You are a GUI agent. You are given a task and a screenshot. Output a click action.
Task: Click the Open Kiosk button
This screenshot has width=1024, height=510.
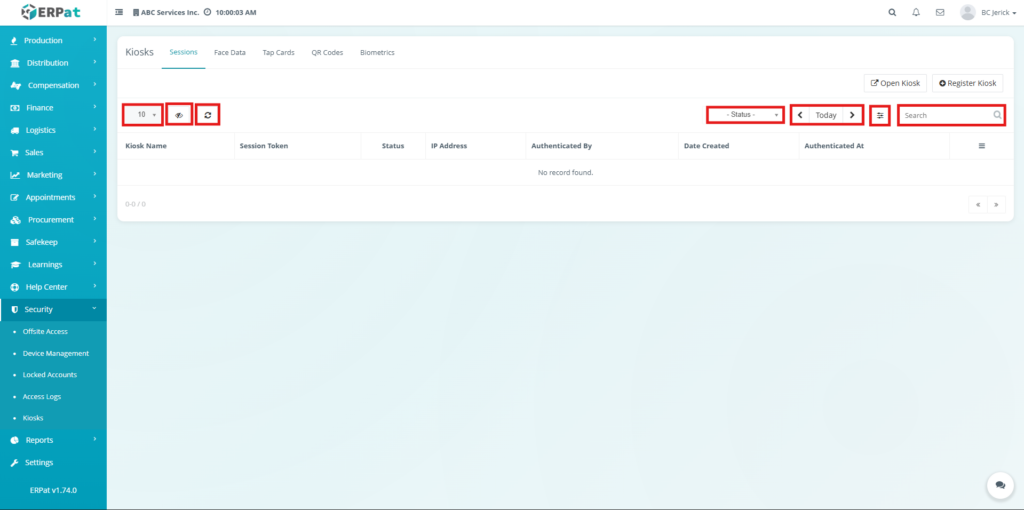895,83
